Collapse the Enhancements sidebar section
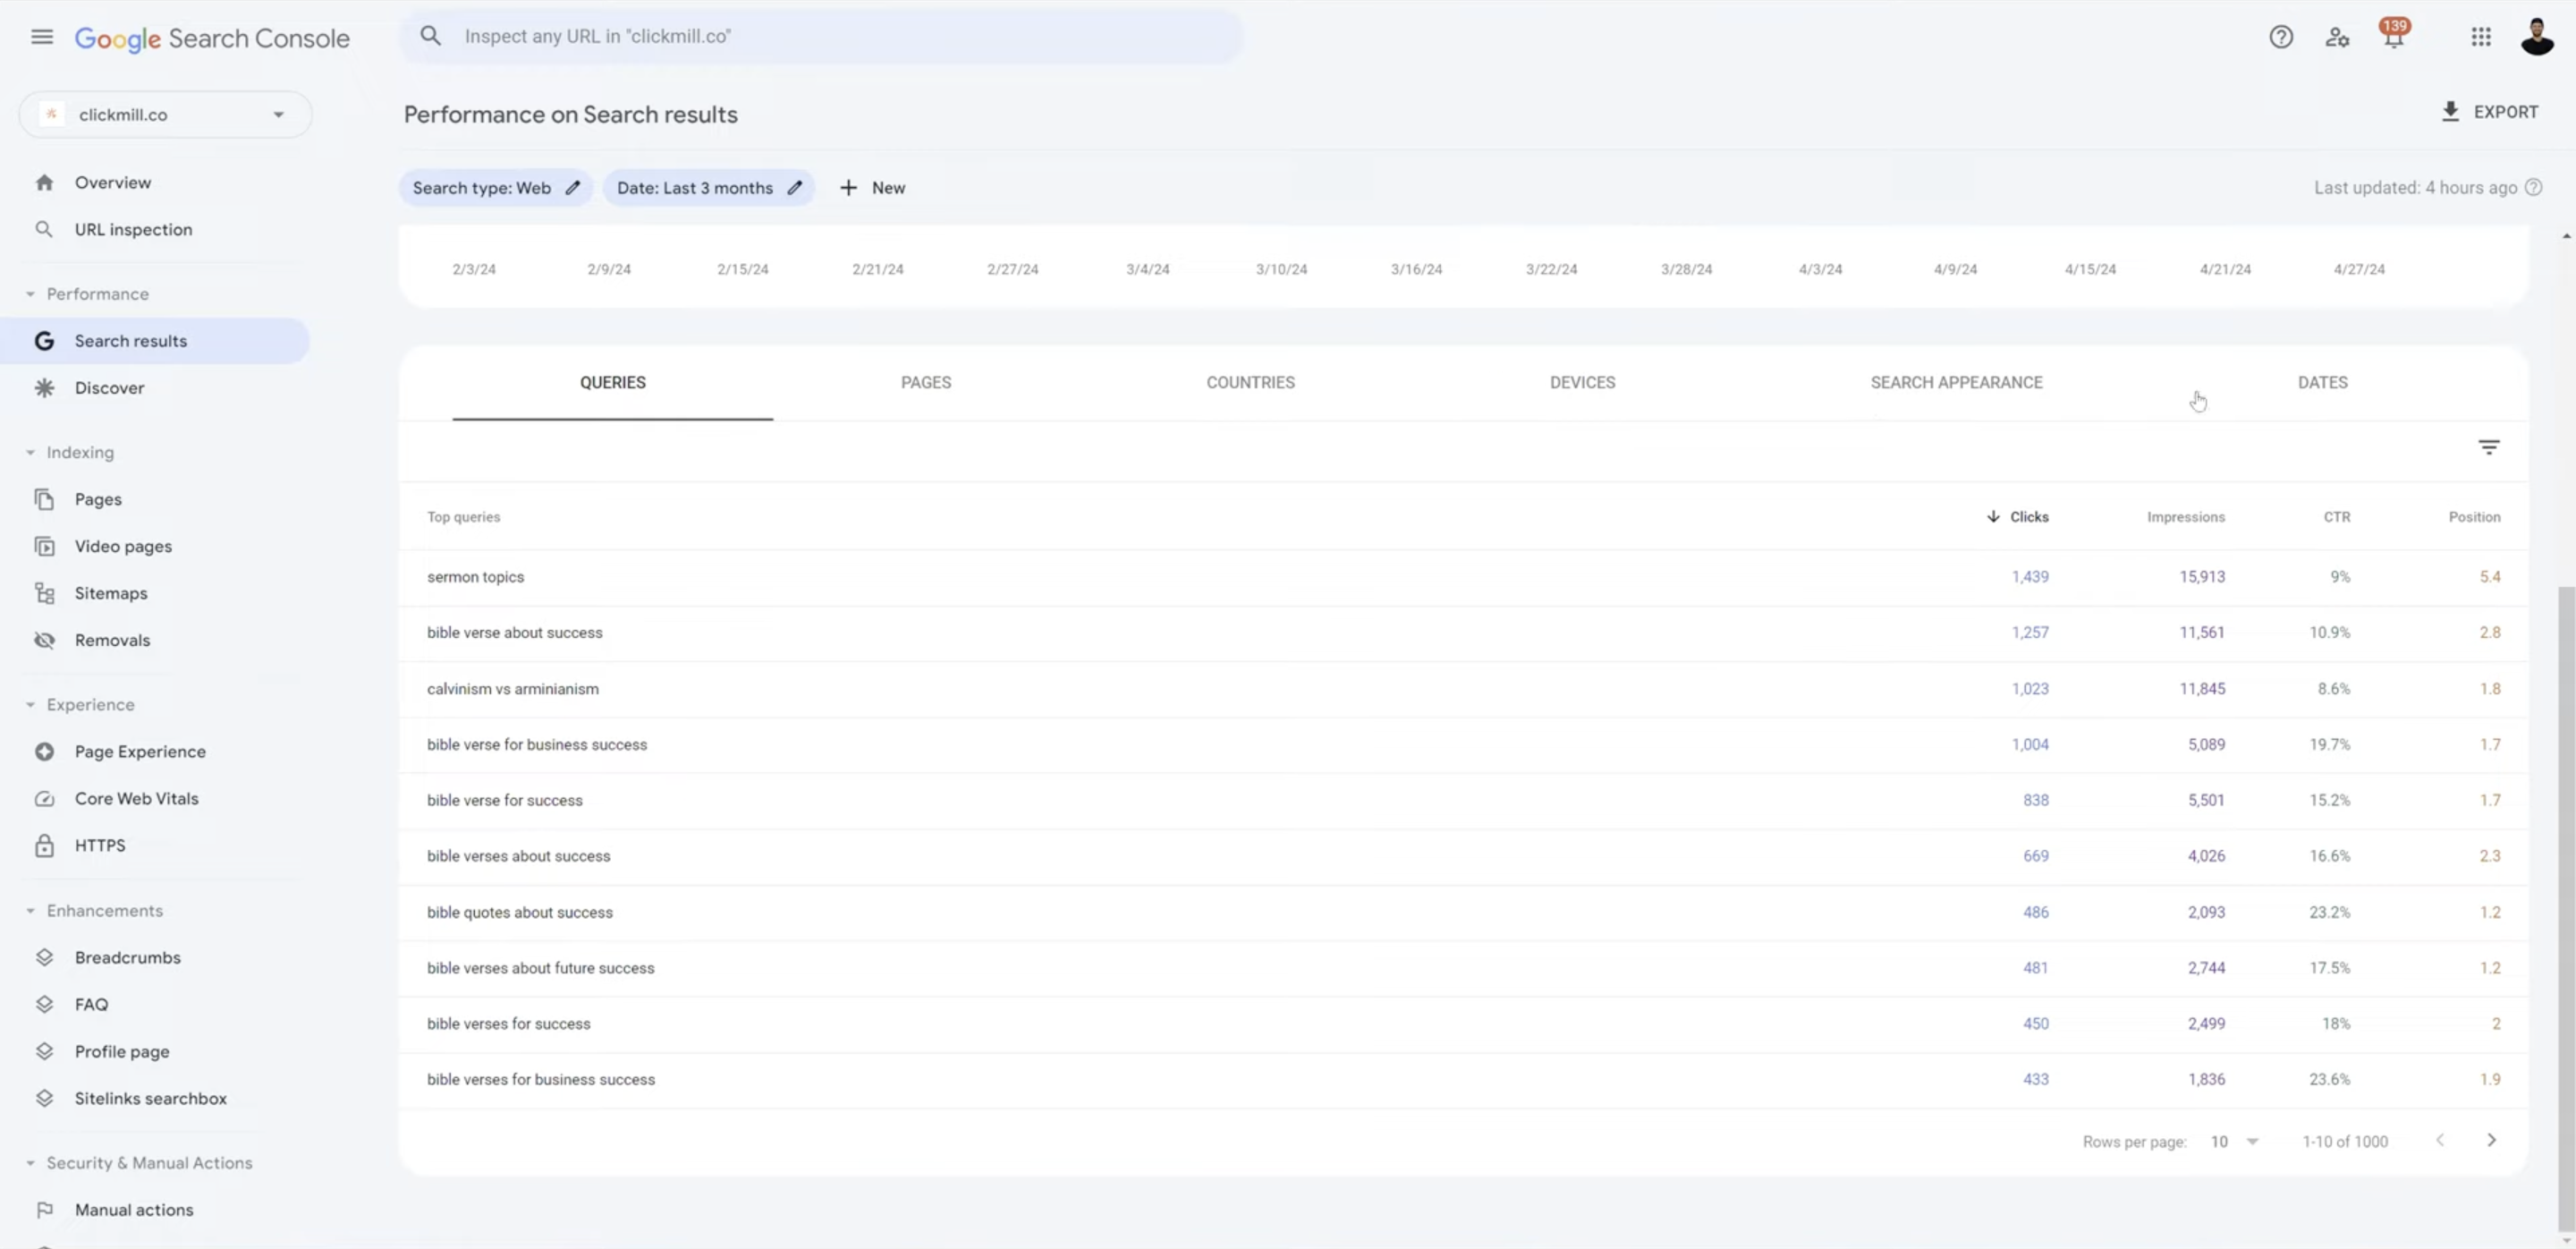2576x1249 pixels. (x=30, y=911)
